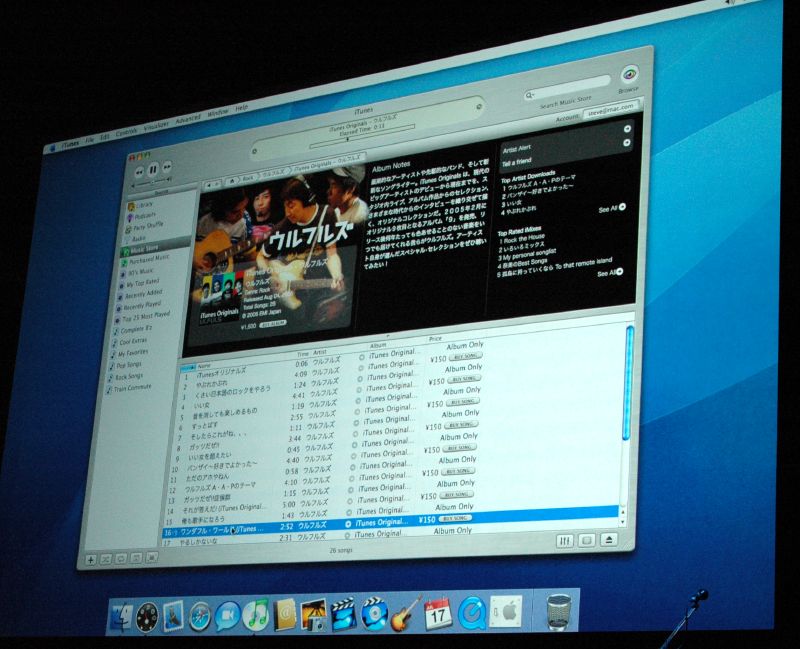This screenshot has width=800, height=649.
Task: Toggle the repeat button
Action: (121, 559)
